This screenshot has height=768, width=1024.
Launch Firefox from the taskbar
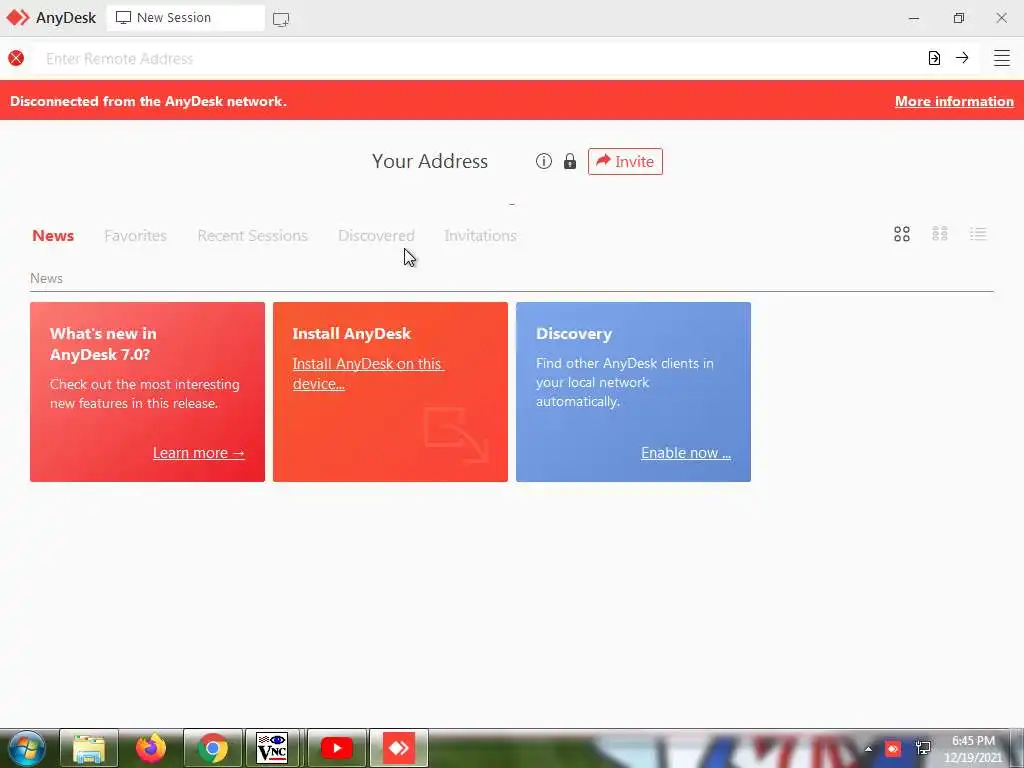point(151,748)
